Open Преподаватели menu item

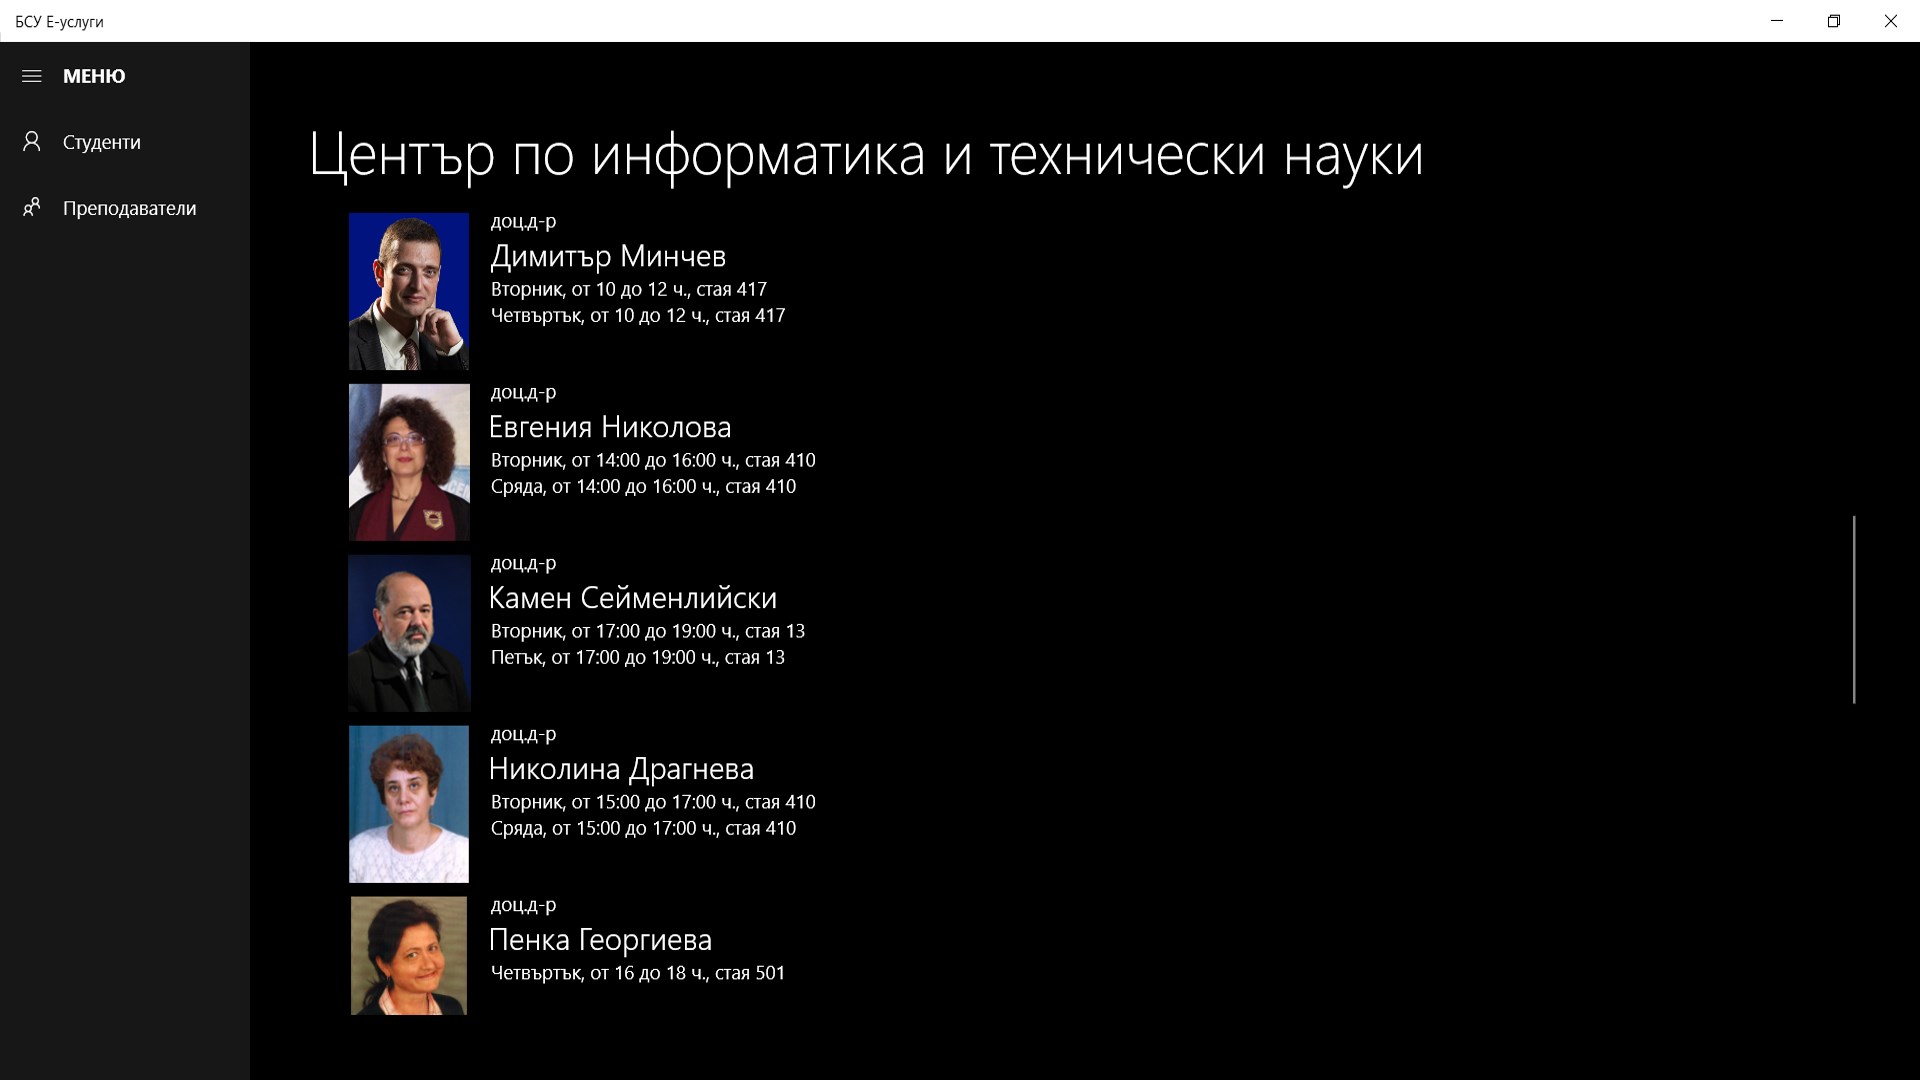129,208
